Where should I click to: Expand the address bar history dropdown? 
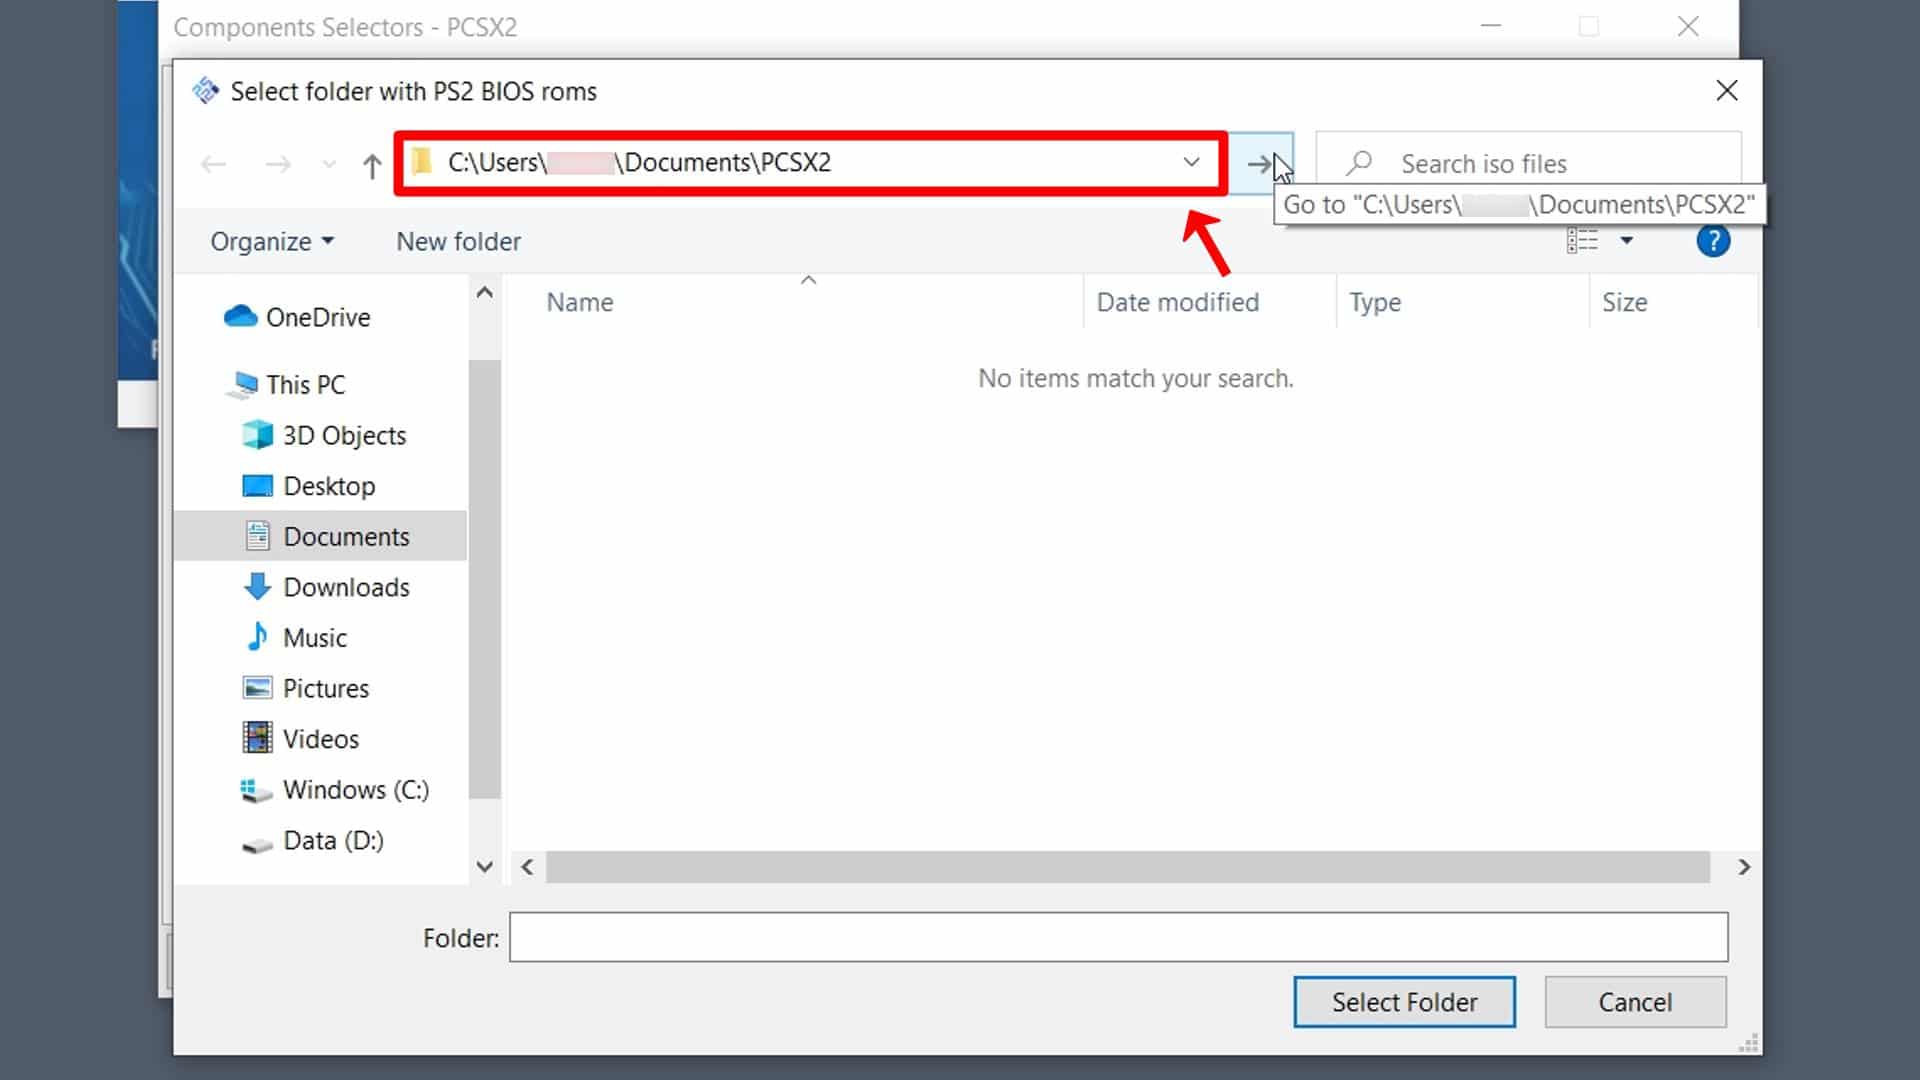click(x=1191, y=162)
